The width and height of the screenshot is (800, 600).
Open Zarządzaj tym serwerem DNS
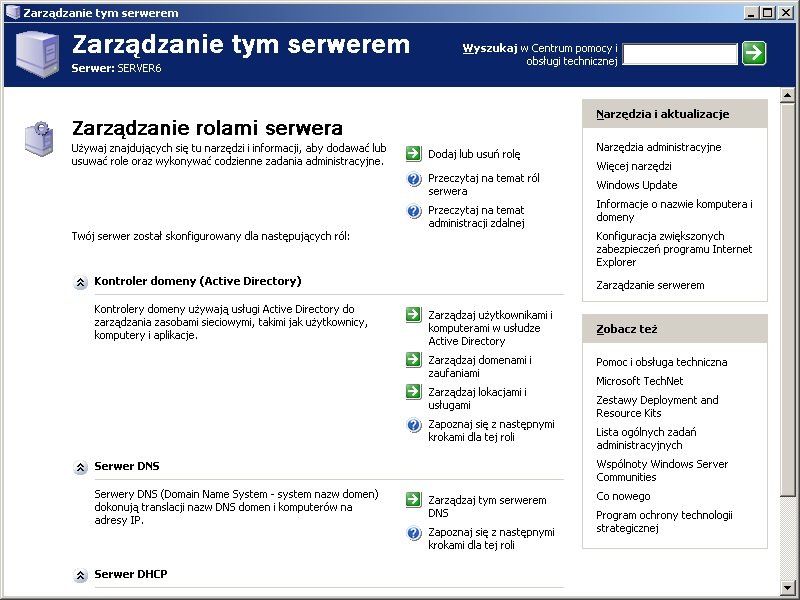click(487, 506)
